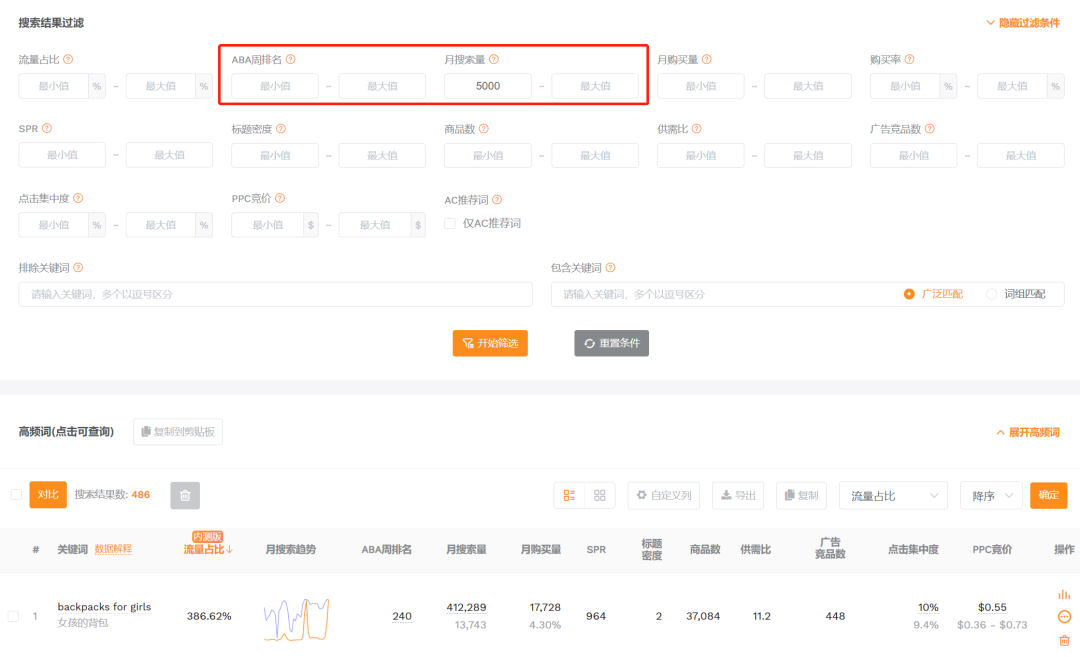Click help icon next to 购买率 filter
The width and height of the screenshot is (1080, 657).
pos(909,59)
